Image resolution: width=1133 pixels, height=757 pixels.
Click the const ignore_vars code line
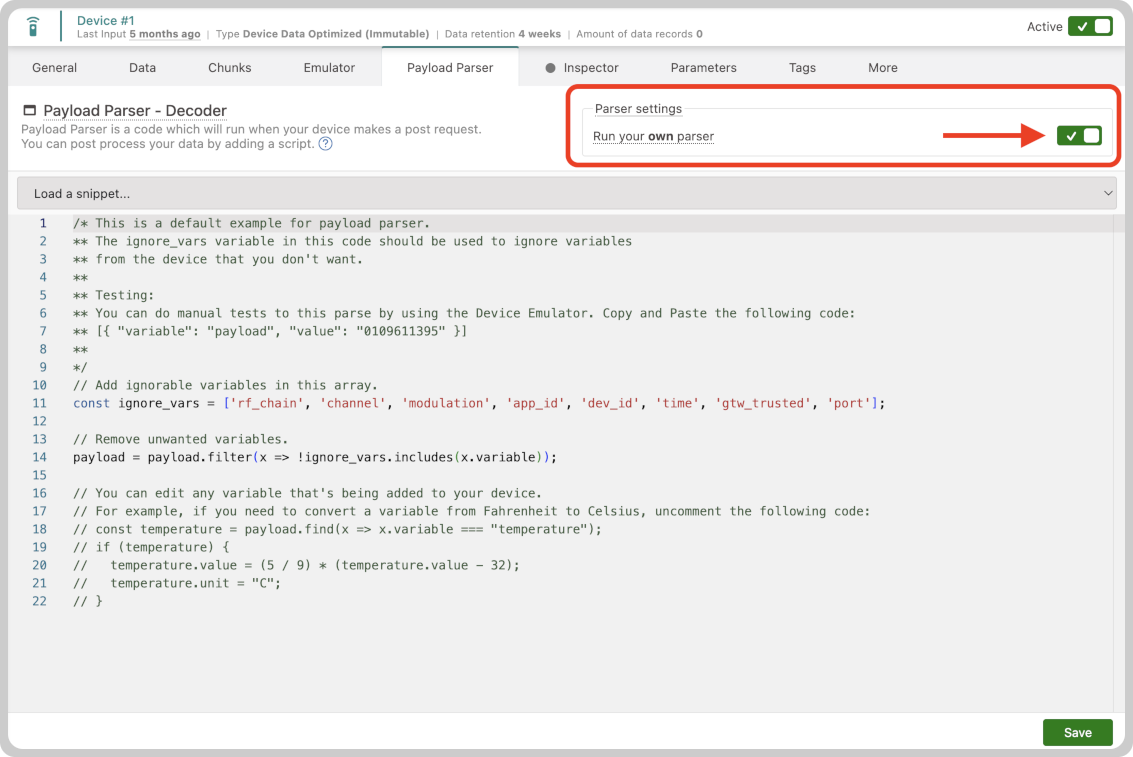[478, 403]
